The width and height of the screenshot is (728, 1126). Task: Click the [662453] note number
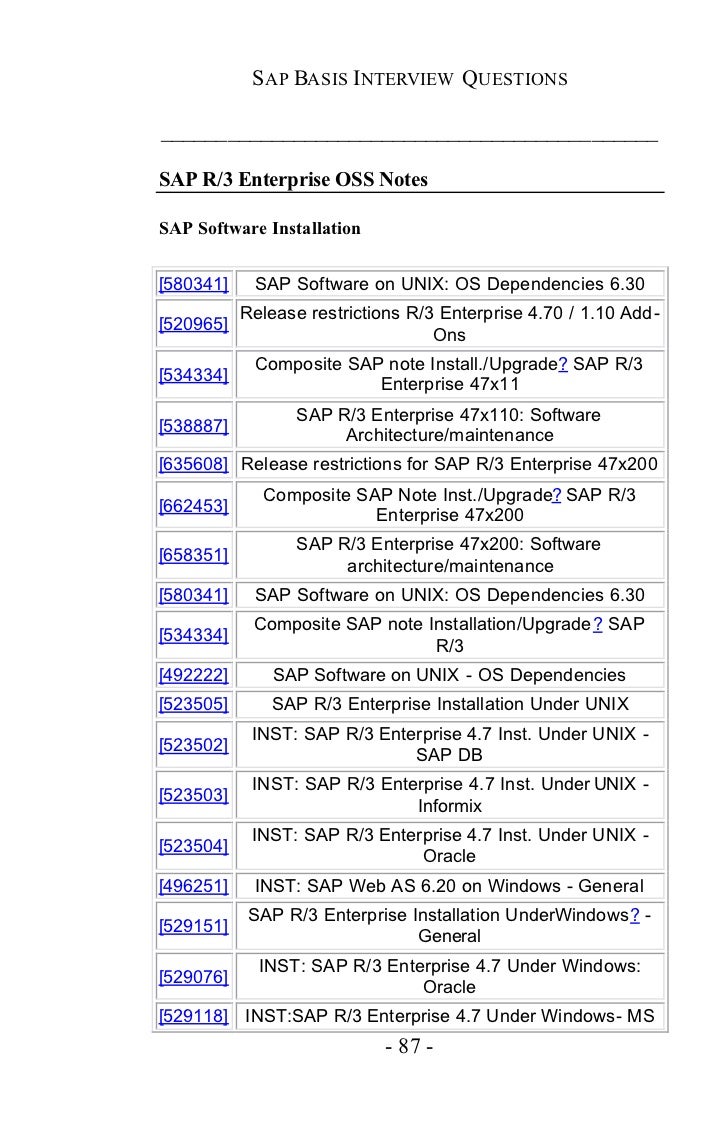tap(193, 506)
